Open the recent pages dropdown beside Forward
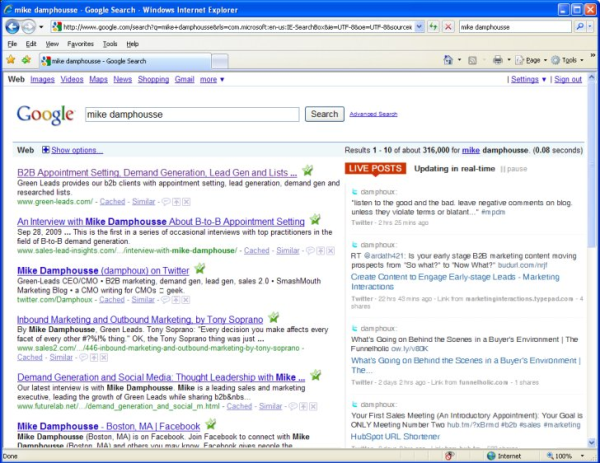 pyautogui.click(x=41, y=27)
